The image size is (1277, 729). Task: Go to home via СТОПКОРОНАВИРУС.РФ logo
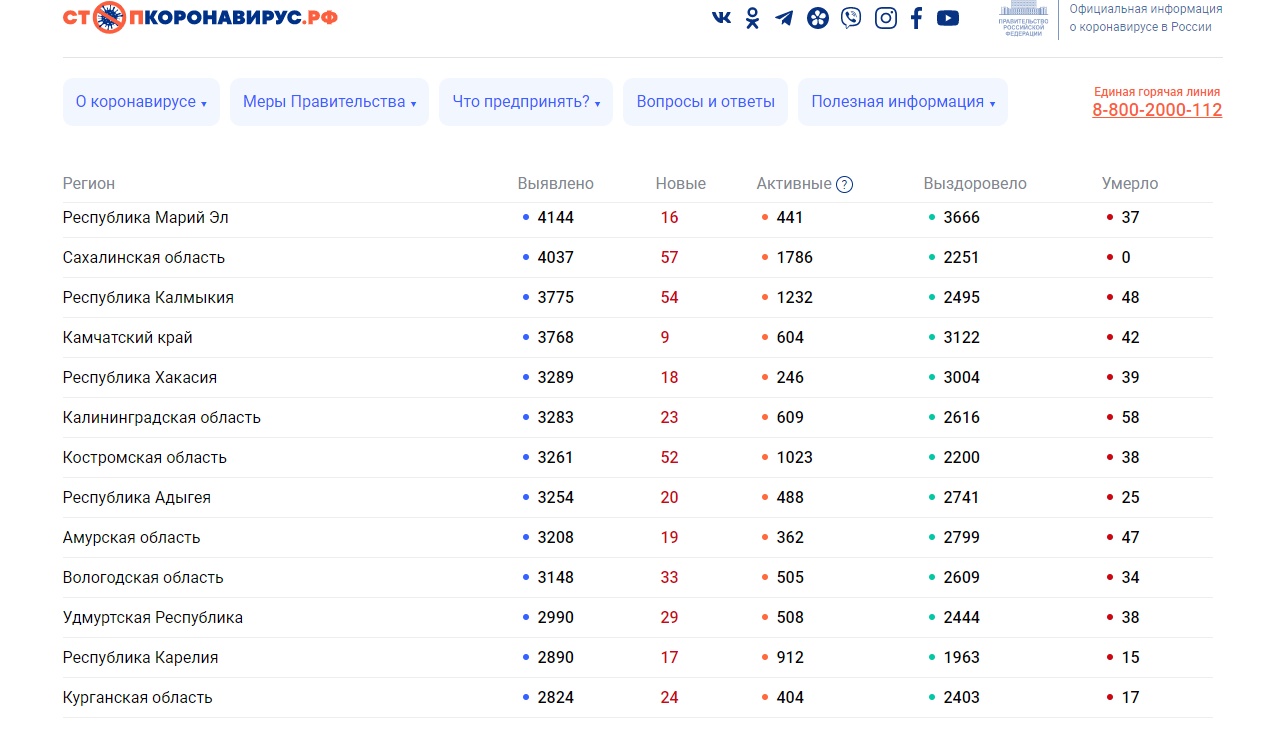click(x=200, y=17)
